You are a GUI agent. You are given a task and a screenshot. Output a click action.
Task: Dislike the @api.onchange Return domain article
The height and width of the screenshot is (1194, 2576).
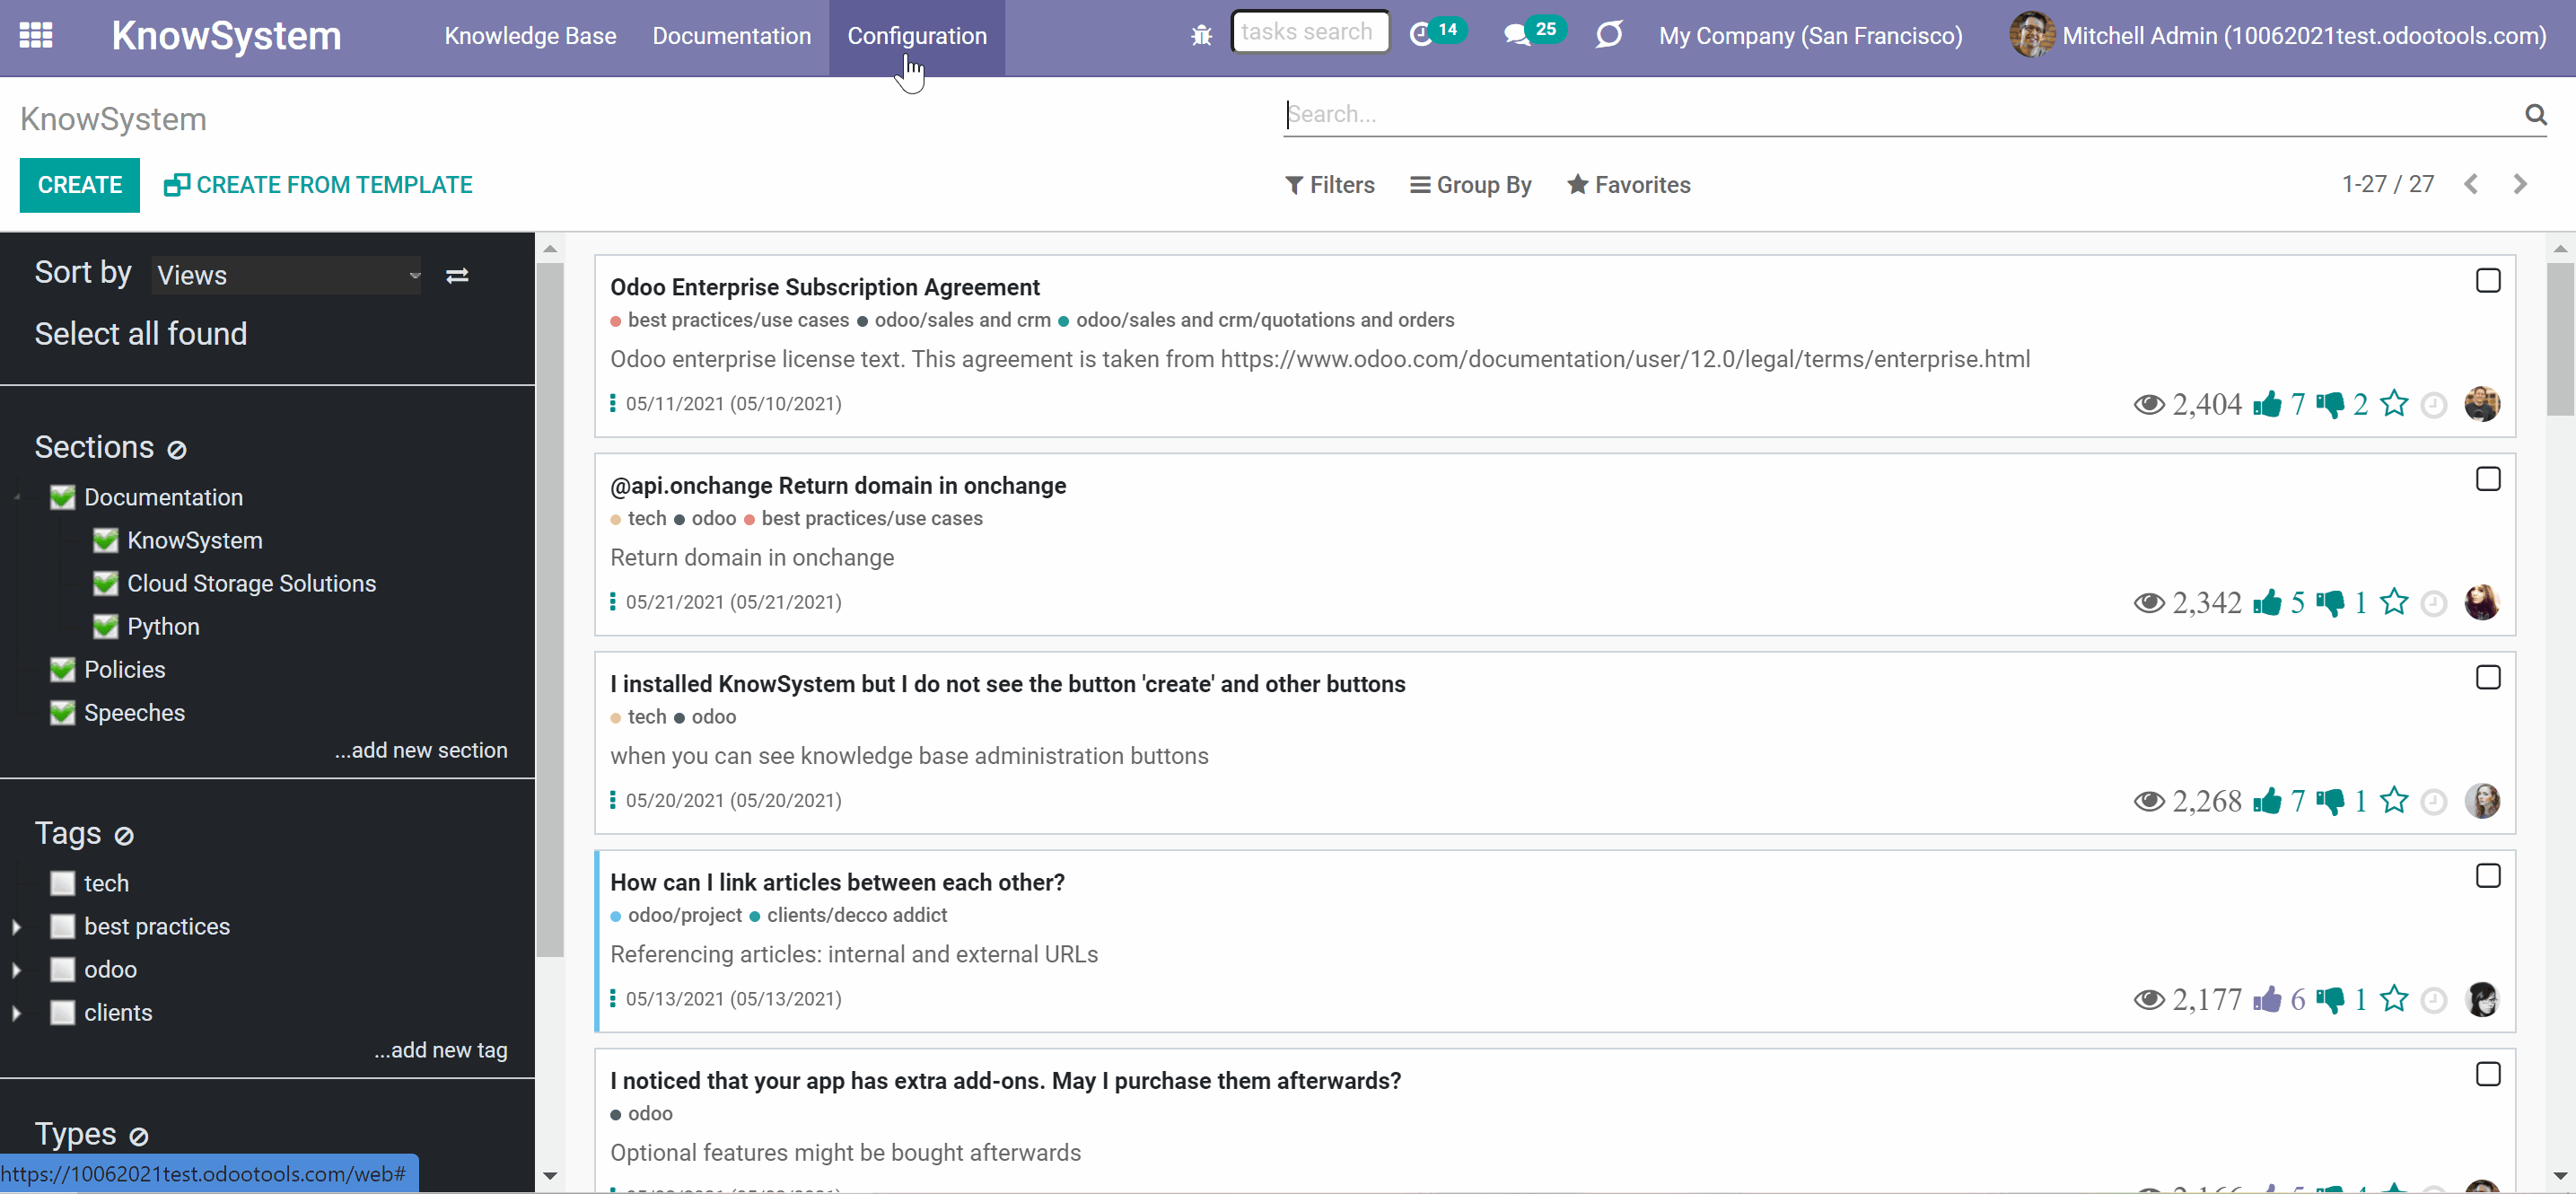(x=2329, y=602)
